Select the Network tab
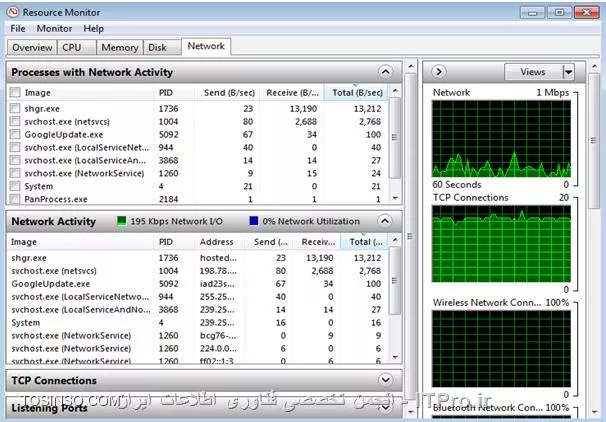Screen dimensions: 606x422 206,46
